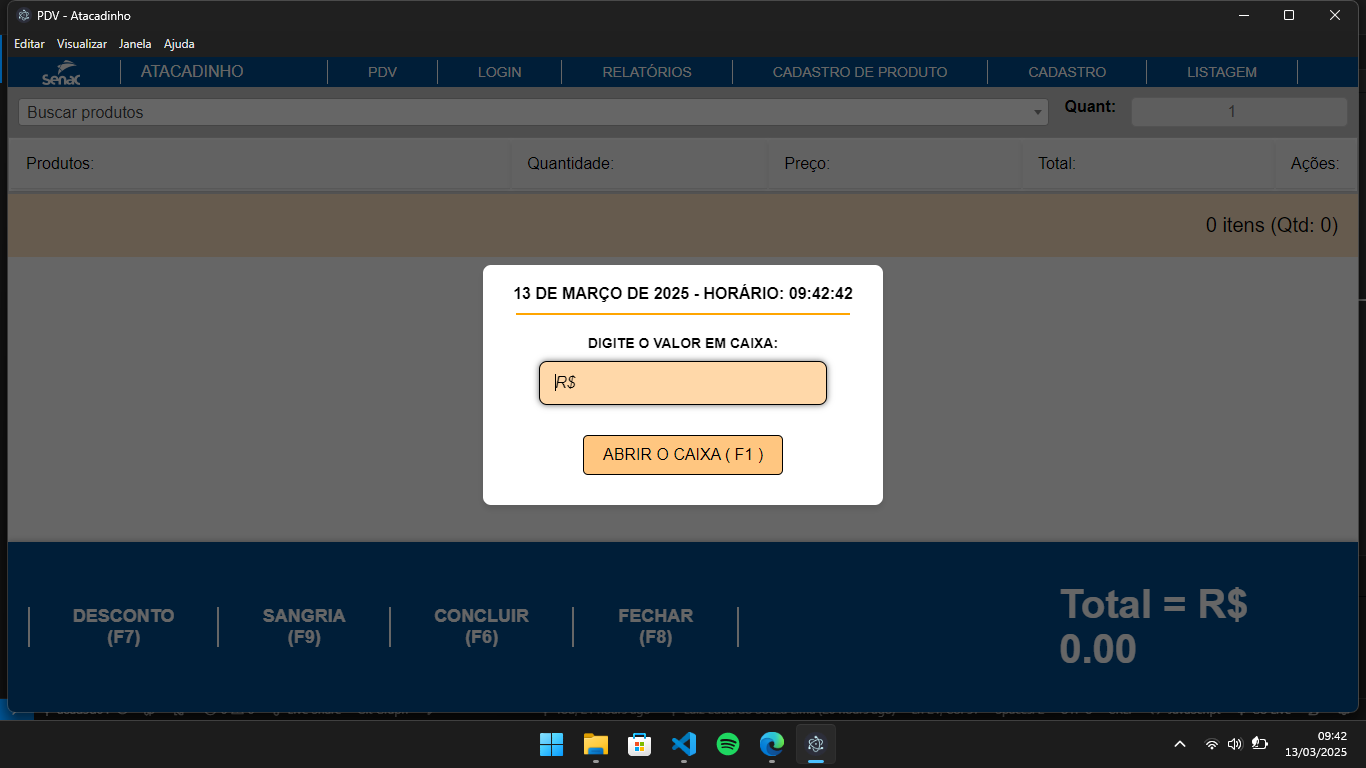Click the DESCONTO (F7) button
Screen dimensions: 1366x768
tap(123, 626)
